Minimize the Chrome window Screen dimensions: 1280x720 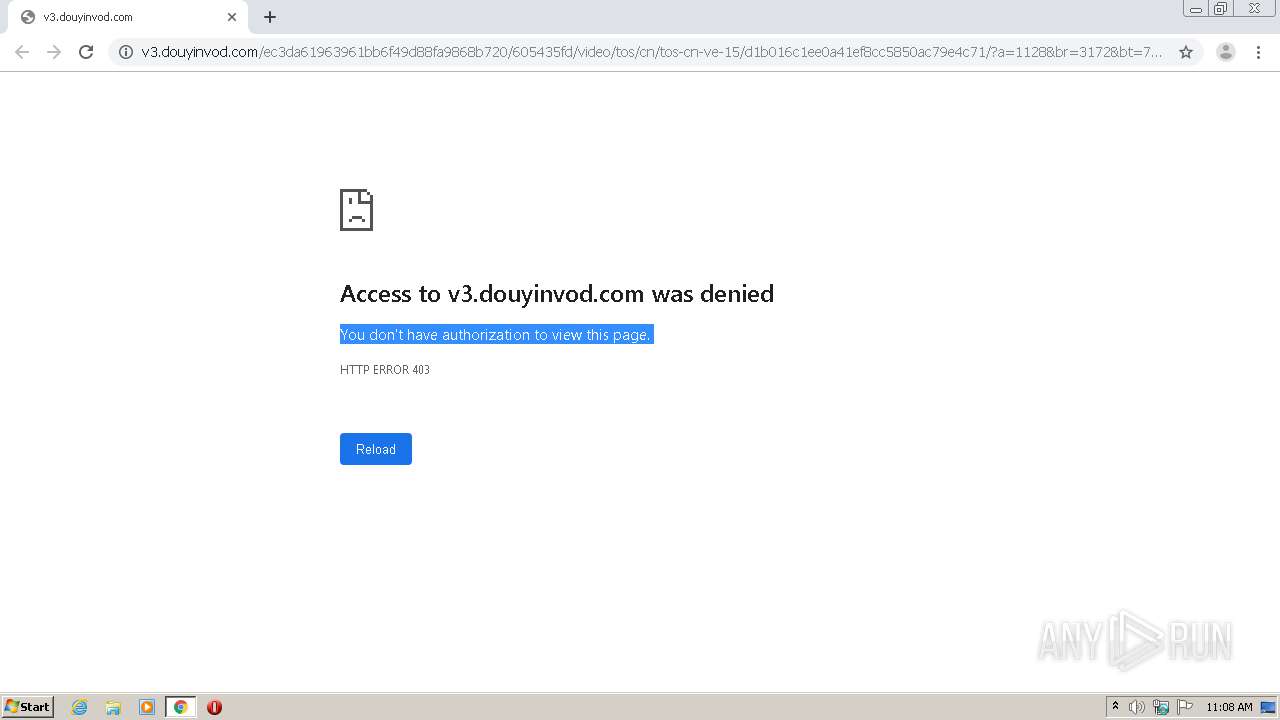[1196, 9]
